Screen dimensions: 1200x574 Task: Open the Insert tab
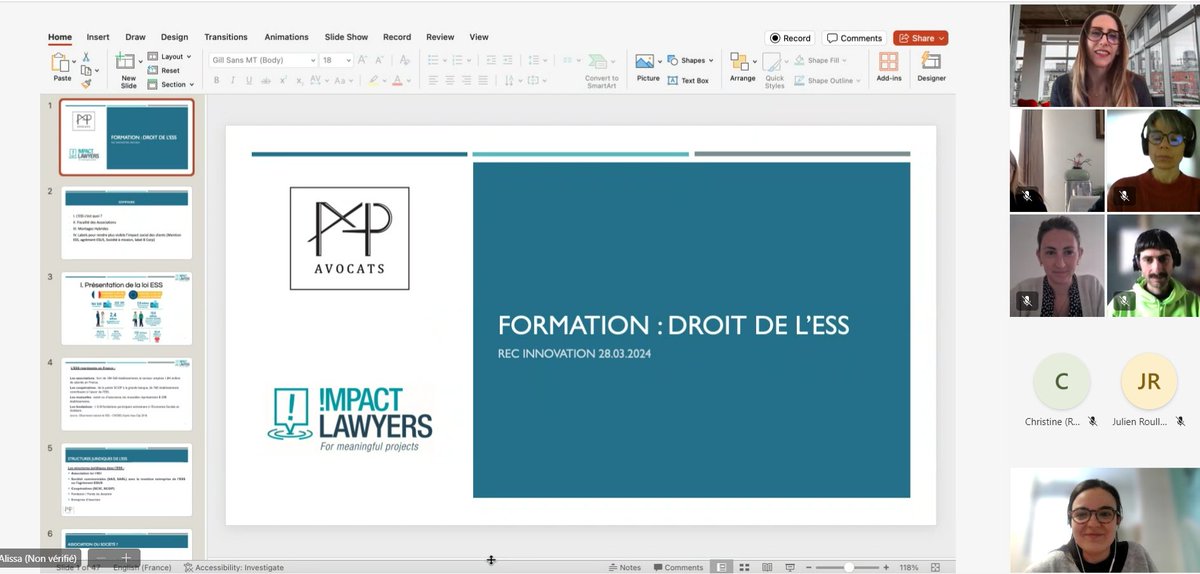pyautogui.click(x=98, y=37)
